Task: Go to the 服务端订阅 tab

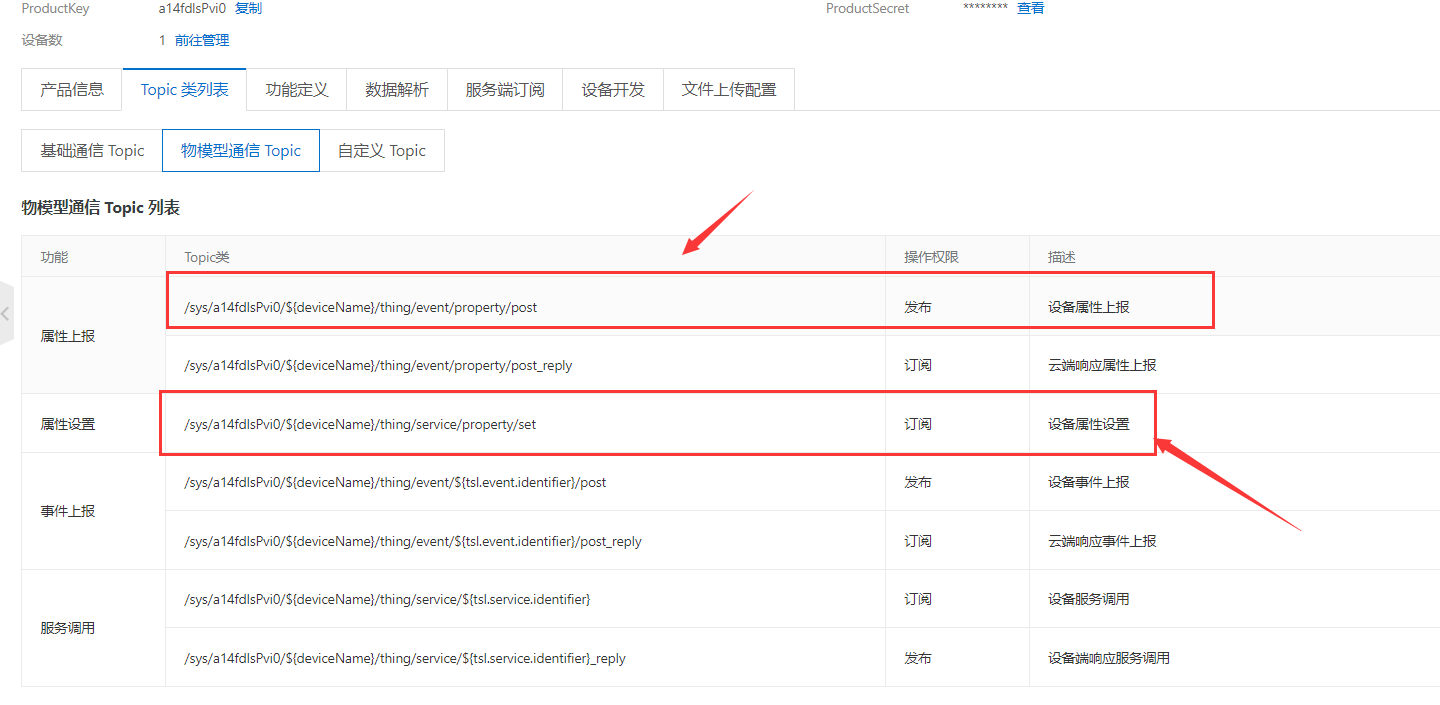Action: point(505,89)
